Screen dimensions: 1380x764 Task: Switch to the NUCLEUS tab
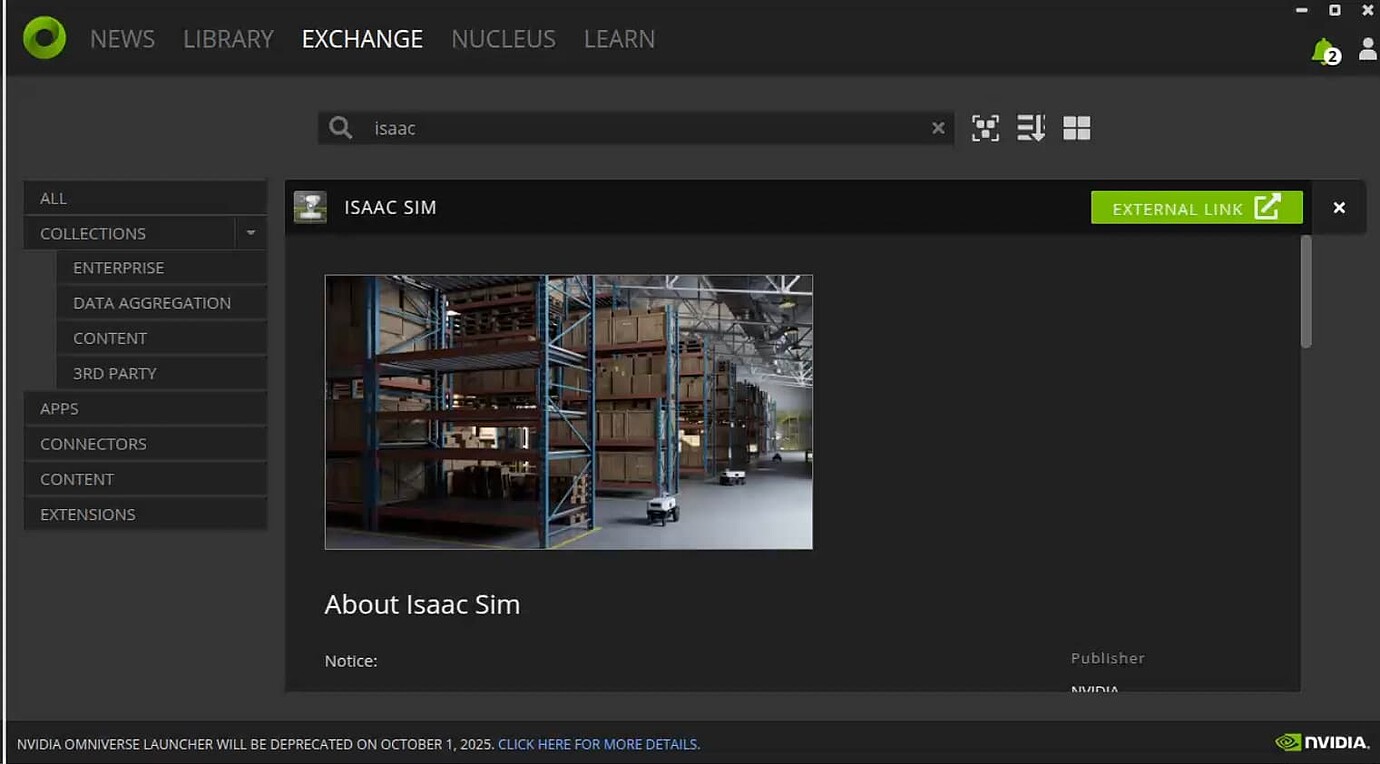pos(503,39)
